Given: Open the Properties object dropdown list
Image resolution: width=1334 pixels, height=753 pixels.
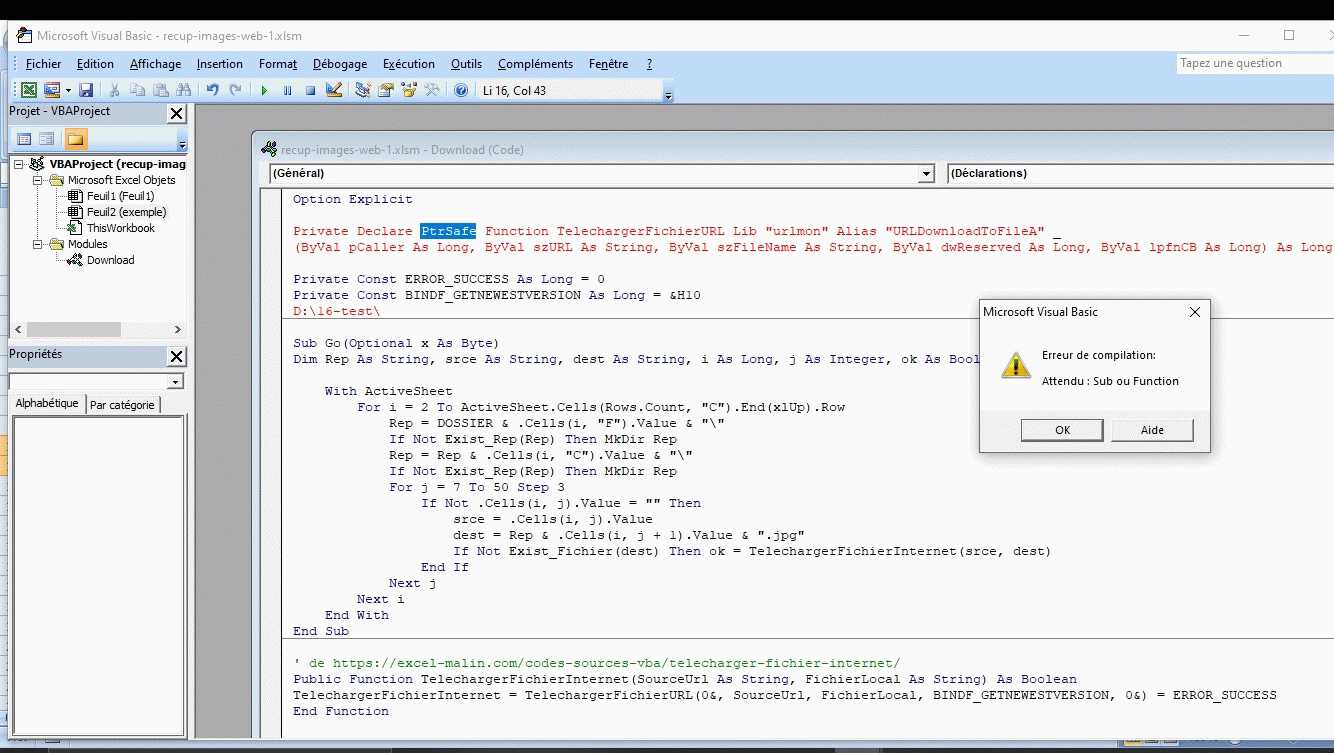Looking at the screenshot, I should pos(176,382).
